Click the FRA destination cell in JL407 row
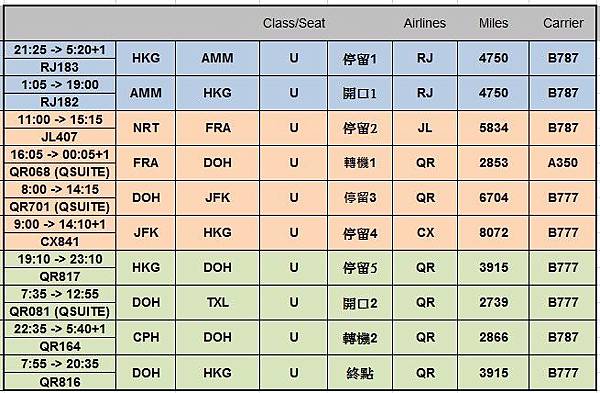Viewport: 600px width, 393px height. click(218, 128)
